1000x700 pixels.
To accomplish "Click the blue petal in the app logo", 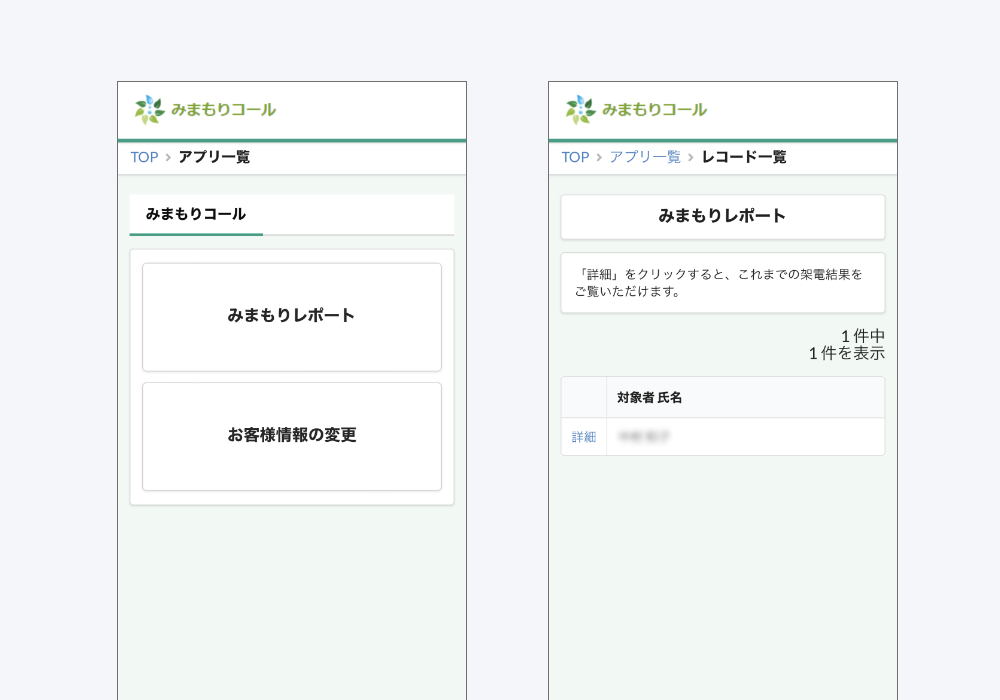I will (x=150, y=99).
